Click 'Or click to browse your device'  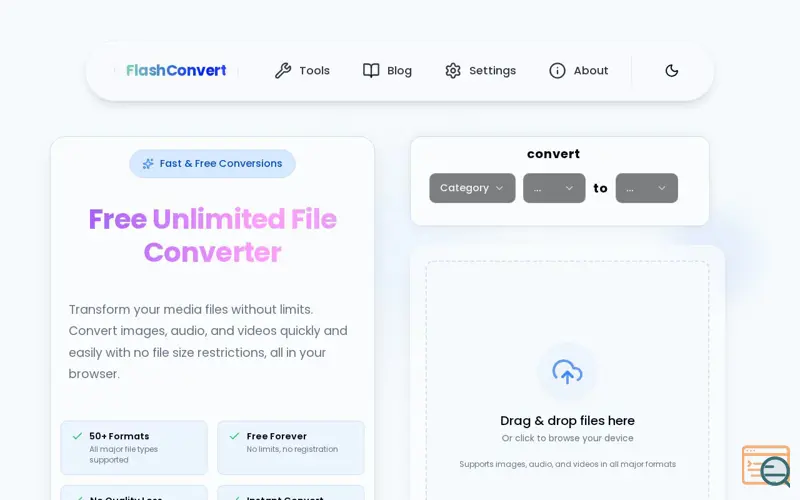point(567,438)
